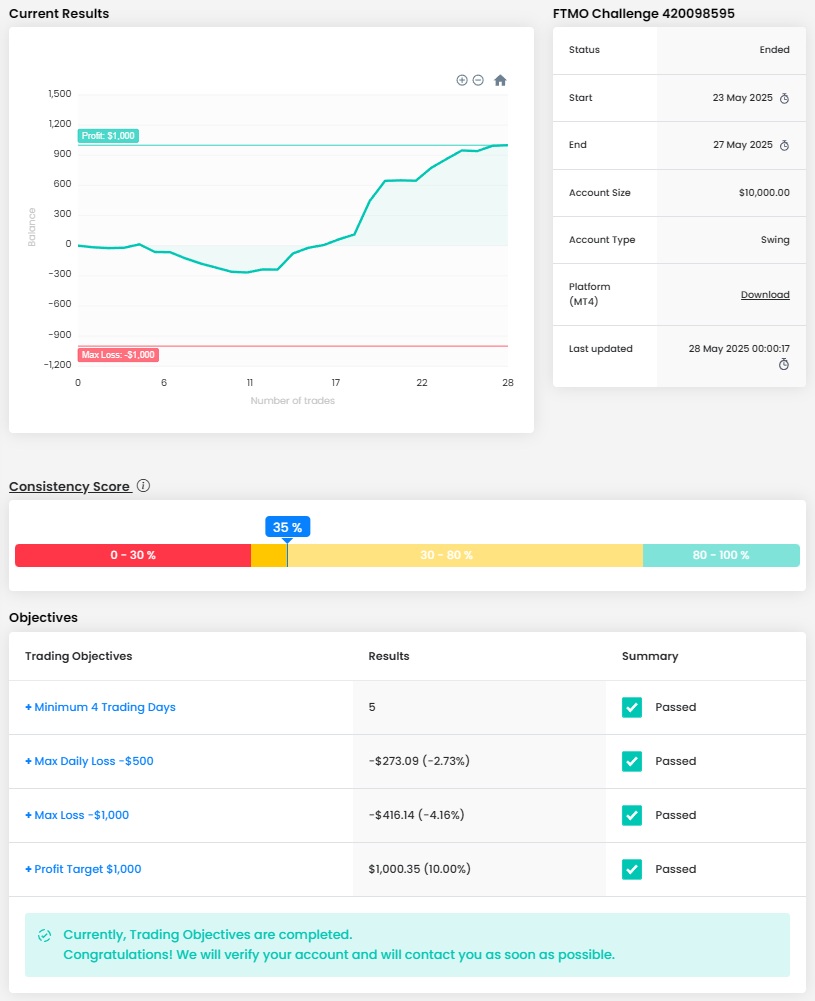Image resolution: width=815 pixels, height=1001 pixels.
Task: Click the check icon in objectives completed banner
Action: pyautogui.click(x=44, y=935)
